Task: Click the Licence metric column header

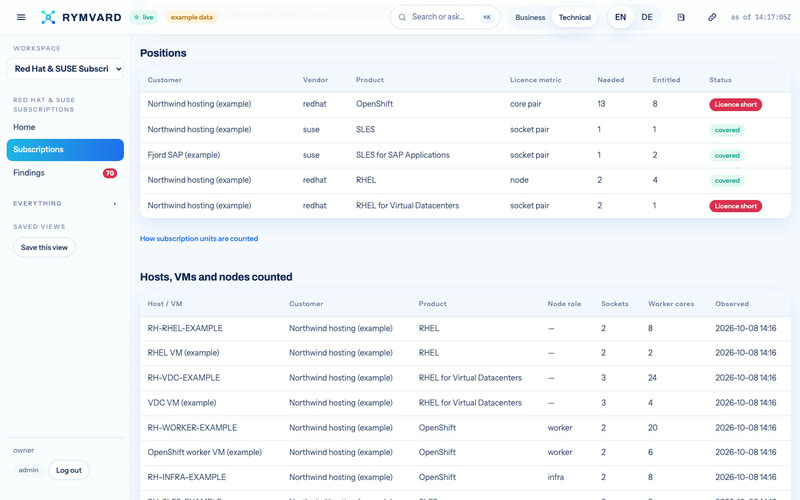Action: (x=535, y=80)
